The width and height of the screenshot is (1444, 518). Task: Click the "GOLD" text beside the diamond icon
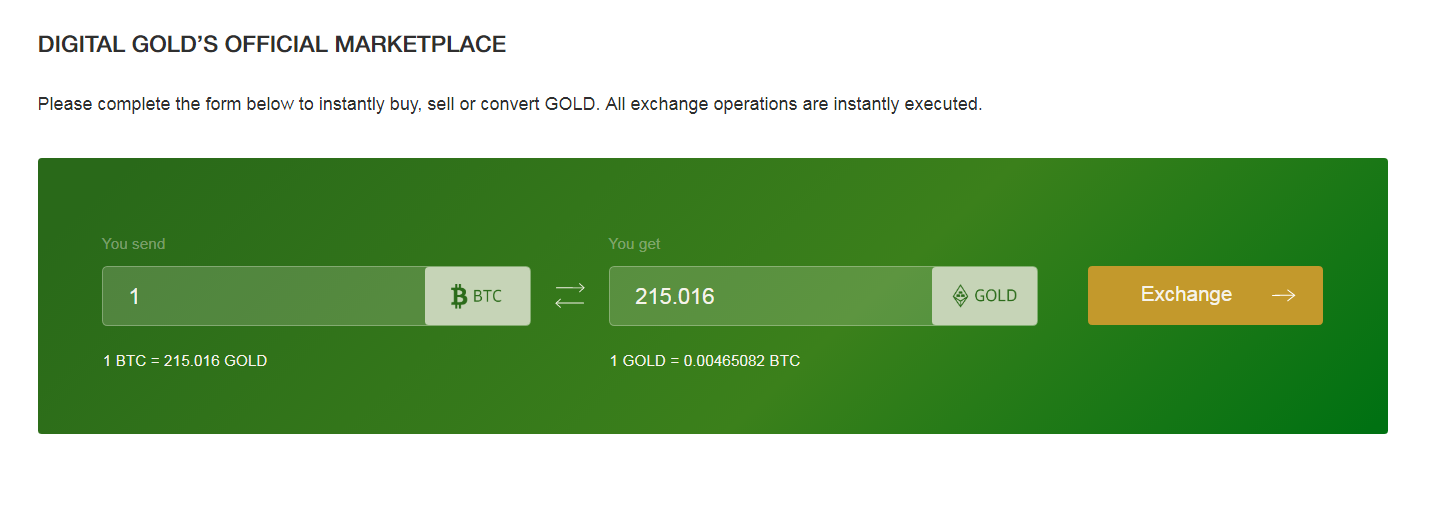tap(996, 296)
